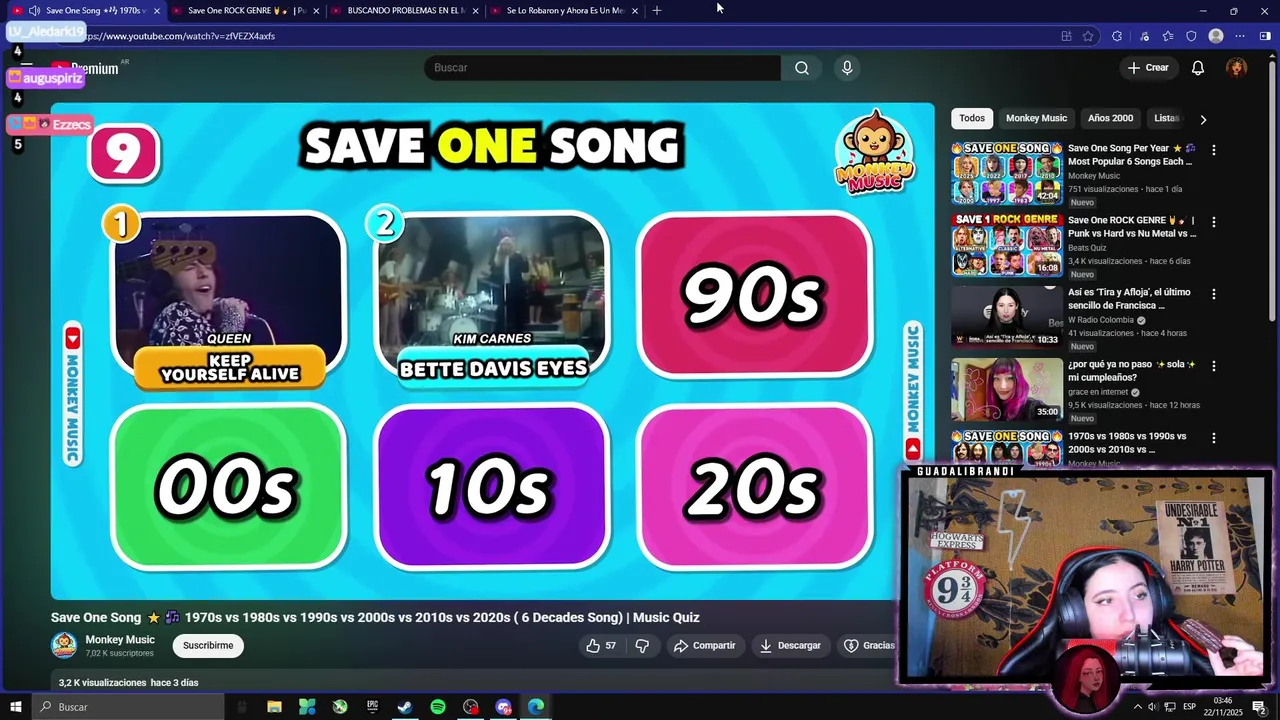Open grace en internet video thumbnail
1280x720 pixels.
[x=1006, y=389]
